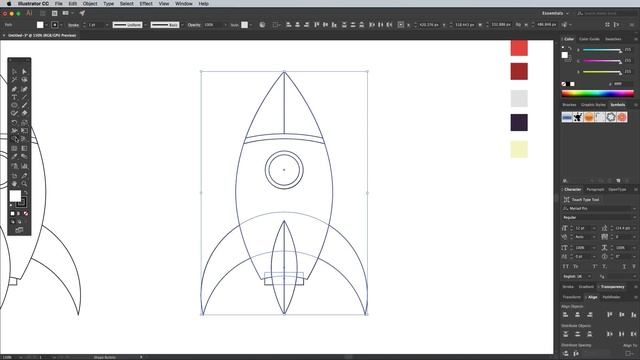Open the Opacity value dropdown
640x360 pixels.
tap(225, 25)
